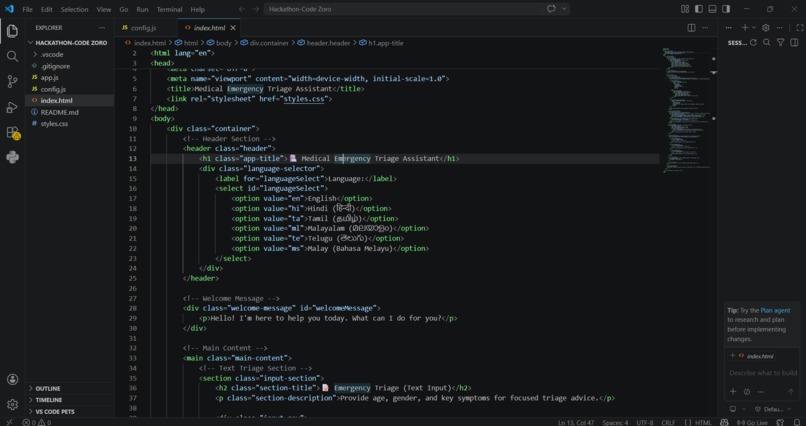Toggle the Secondary Side Bar visibility
Screen dimensions: 806x426
click(726, 9)
